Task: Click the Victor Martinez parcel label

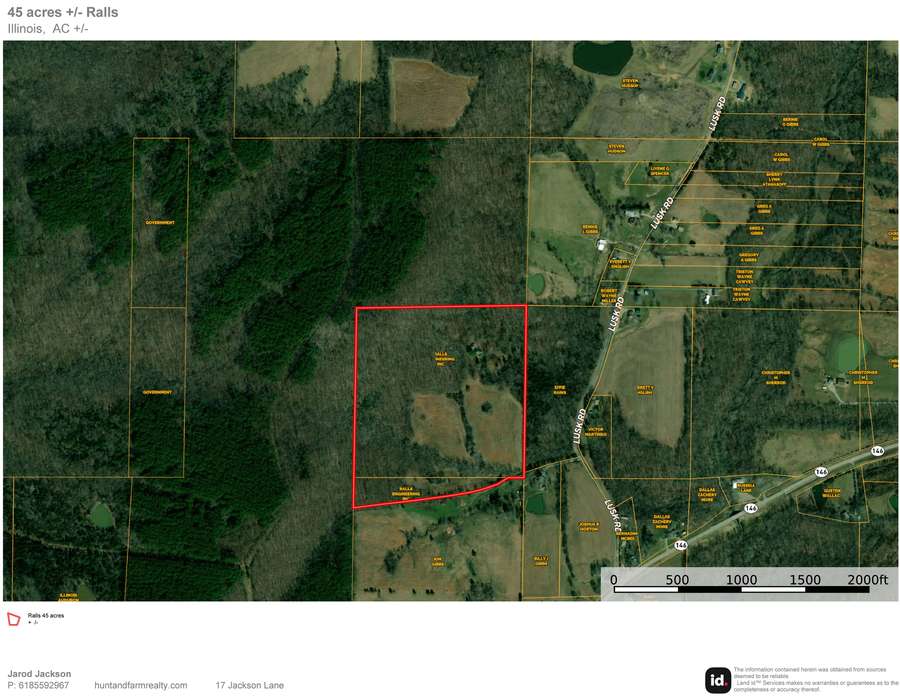Action: [595, 432]
